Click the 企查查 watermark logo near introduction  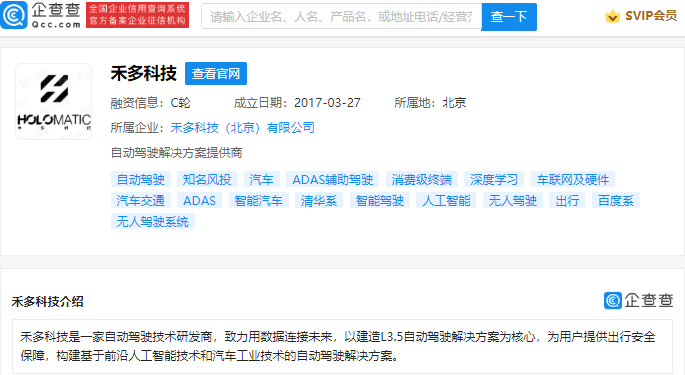[x=638, y=300]
